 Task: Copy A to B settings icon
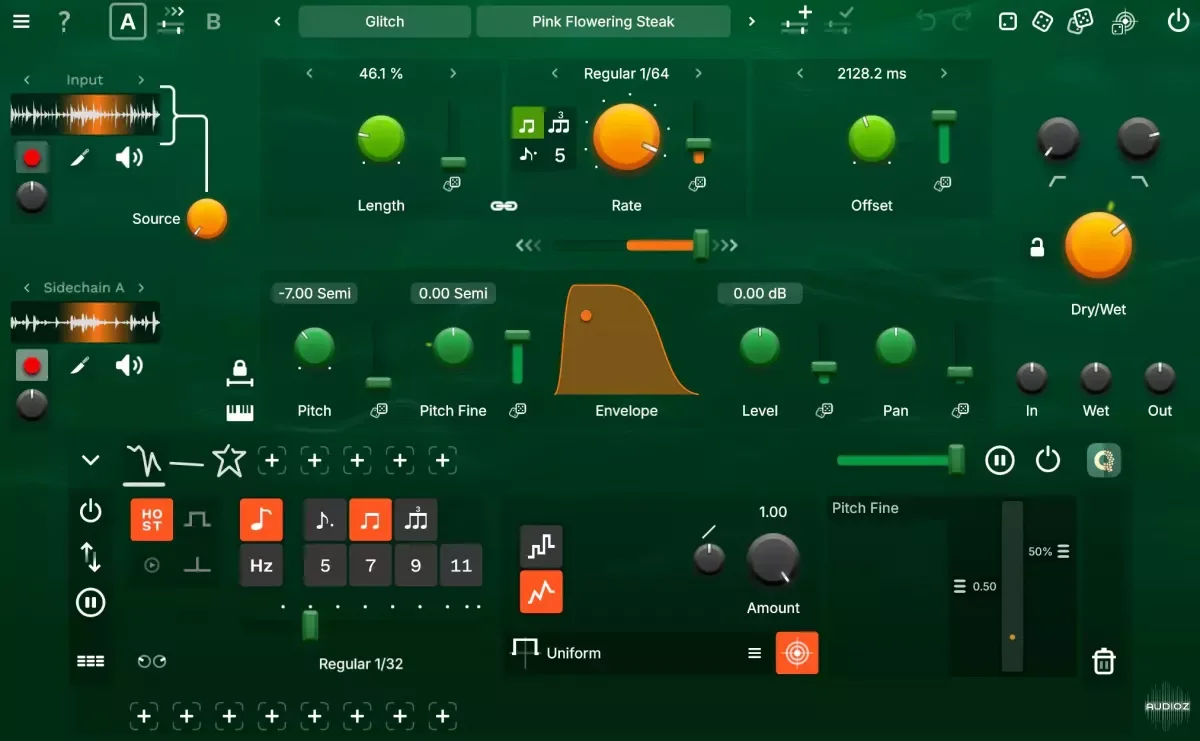(172, 21)
